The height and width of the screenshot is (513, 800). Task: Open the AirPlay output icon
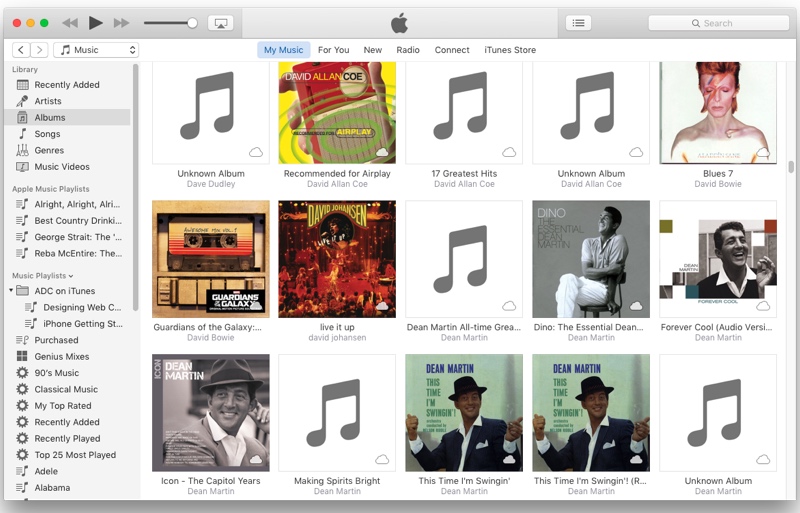click(220, 22)
